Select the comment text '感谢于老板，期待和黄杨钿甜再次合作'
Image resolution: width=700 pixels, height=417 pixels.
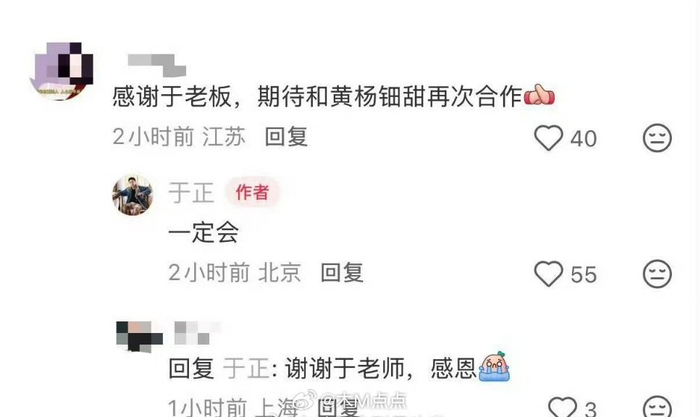[x=317, y=96]
